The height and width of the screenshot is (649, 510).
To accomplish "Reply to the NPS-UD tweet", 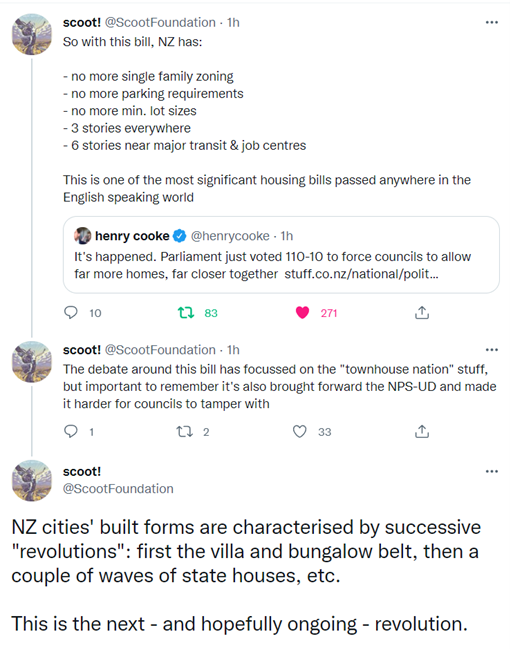I will (71, 432).
